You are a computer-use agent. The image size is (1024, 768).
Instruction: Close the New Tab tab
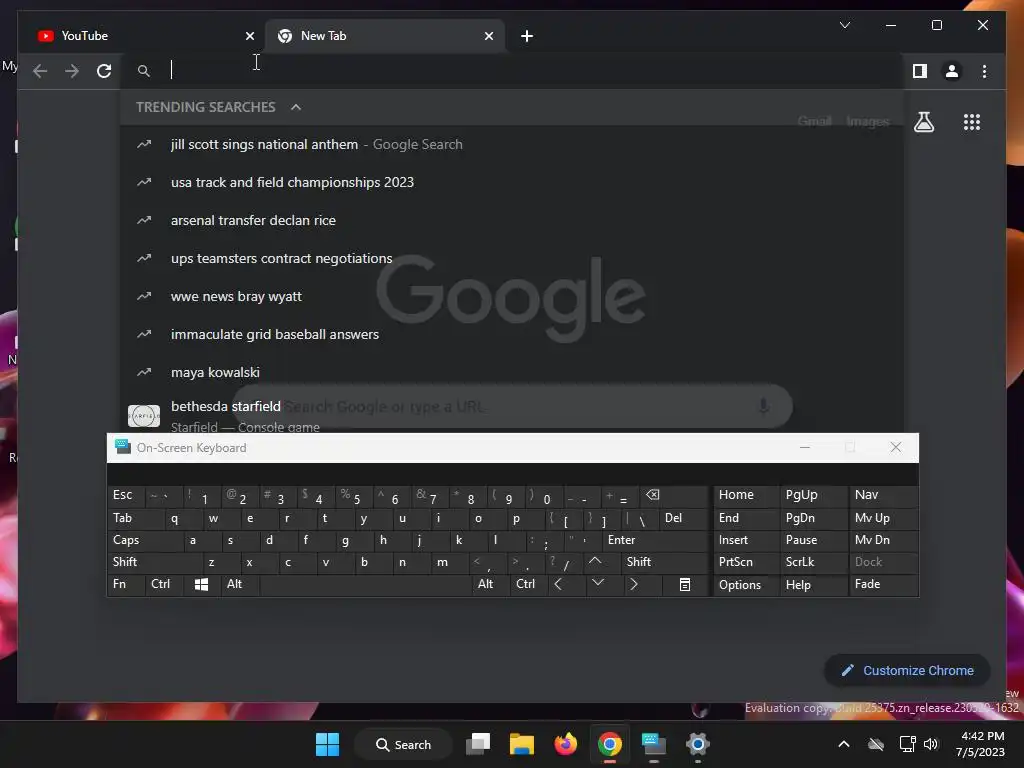[x=488, y=36]
